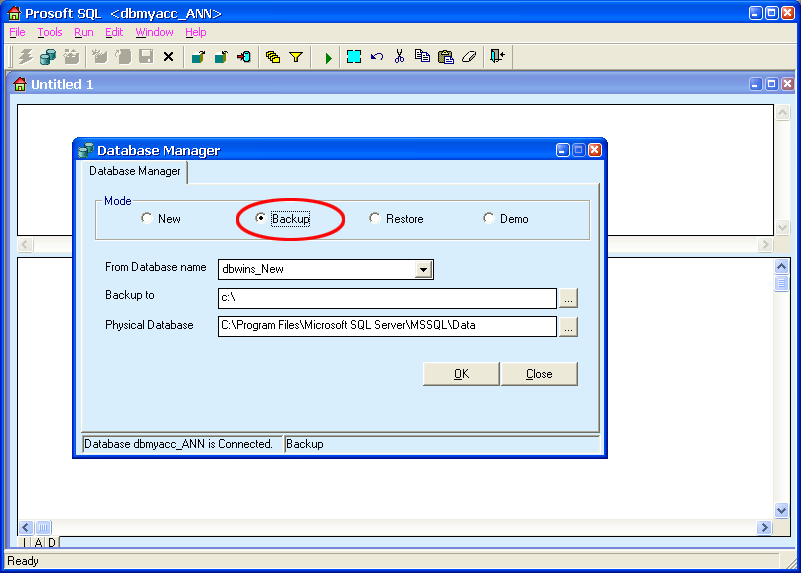Click the yellow Filter funnel icon
The image size is (801, 573).
click(296, 57)
